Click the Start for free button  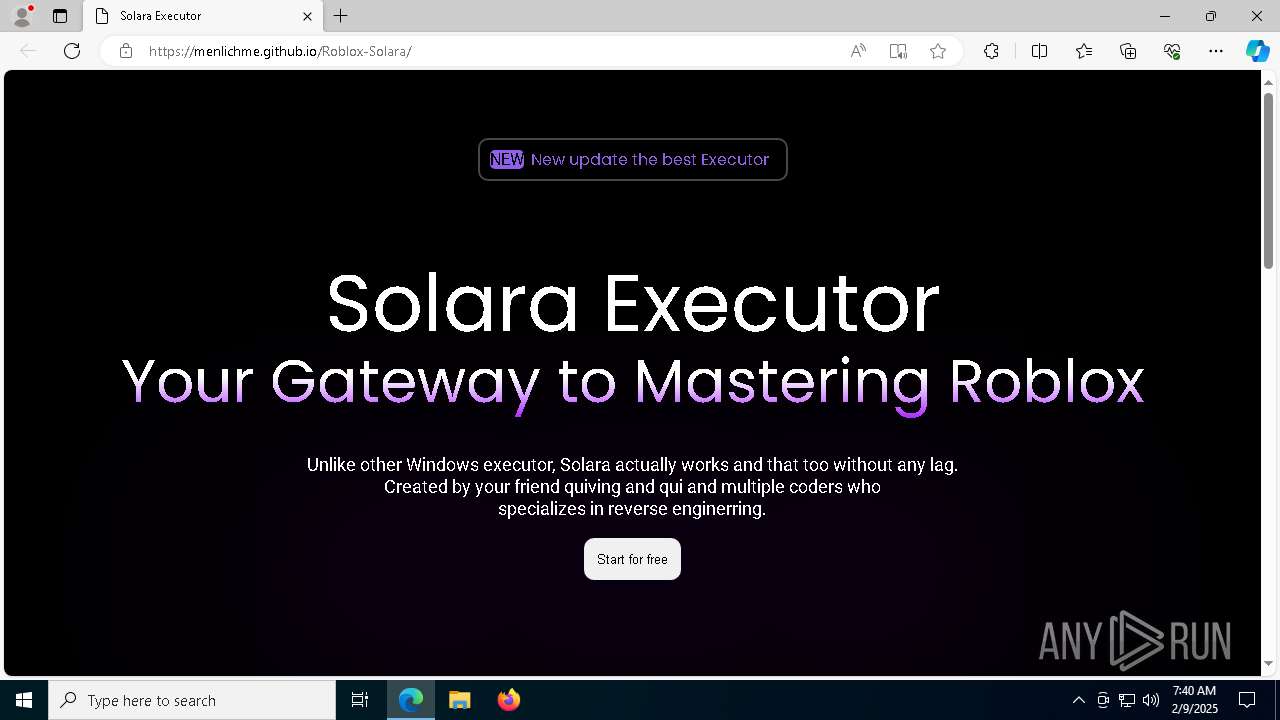[632, 559]
